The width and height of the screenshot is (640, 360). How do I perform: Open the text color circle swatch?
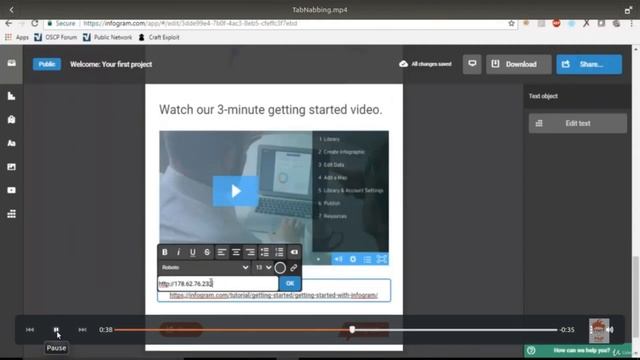[x=280, y=268]
